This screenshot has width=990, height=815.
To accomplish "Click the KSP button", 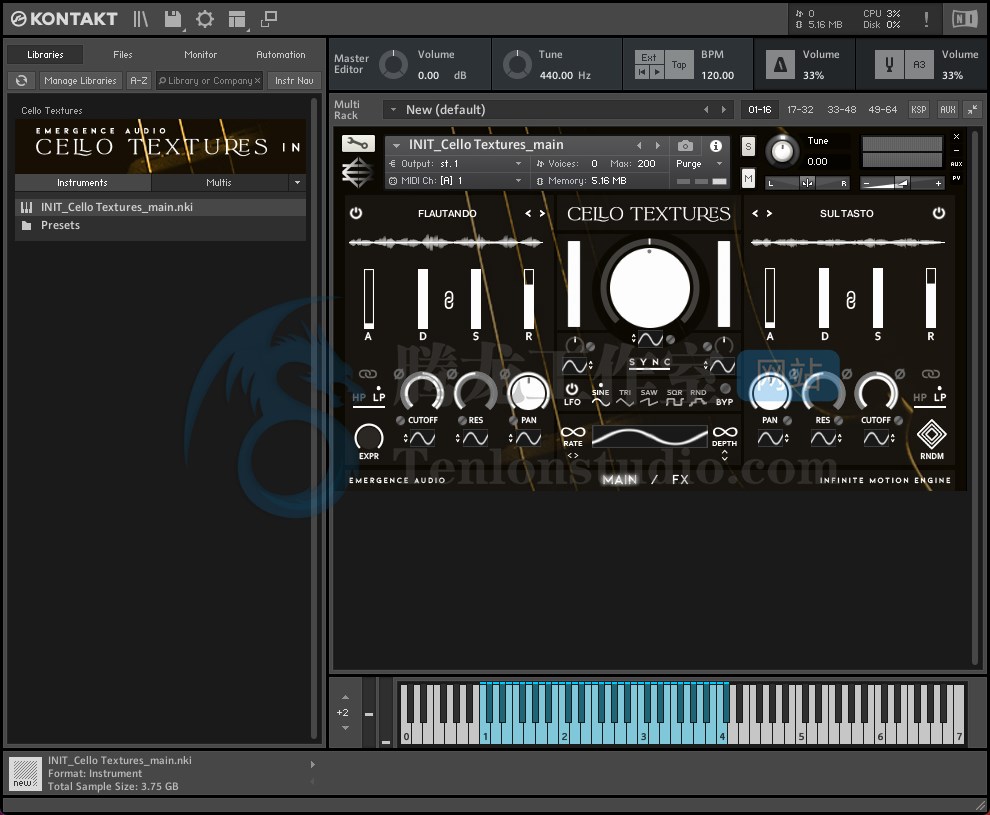I will 919,110.
